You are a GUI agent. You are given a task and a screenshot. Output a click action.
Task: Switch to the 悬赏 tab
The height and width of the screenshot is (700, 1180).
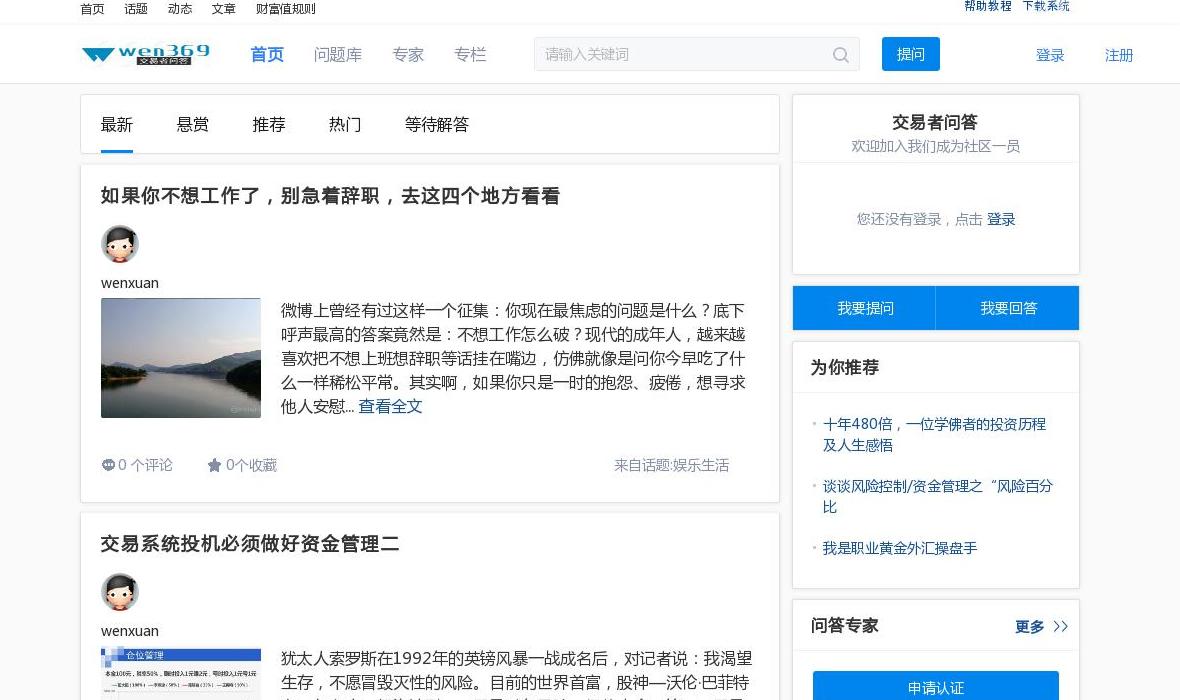[x=193, y=125]
